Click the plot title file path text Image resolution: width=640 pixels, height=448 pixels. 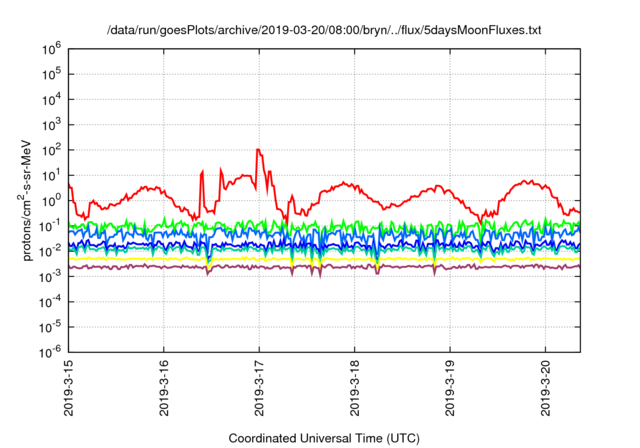click(324, 30)
